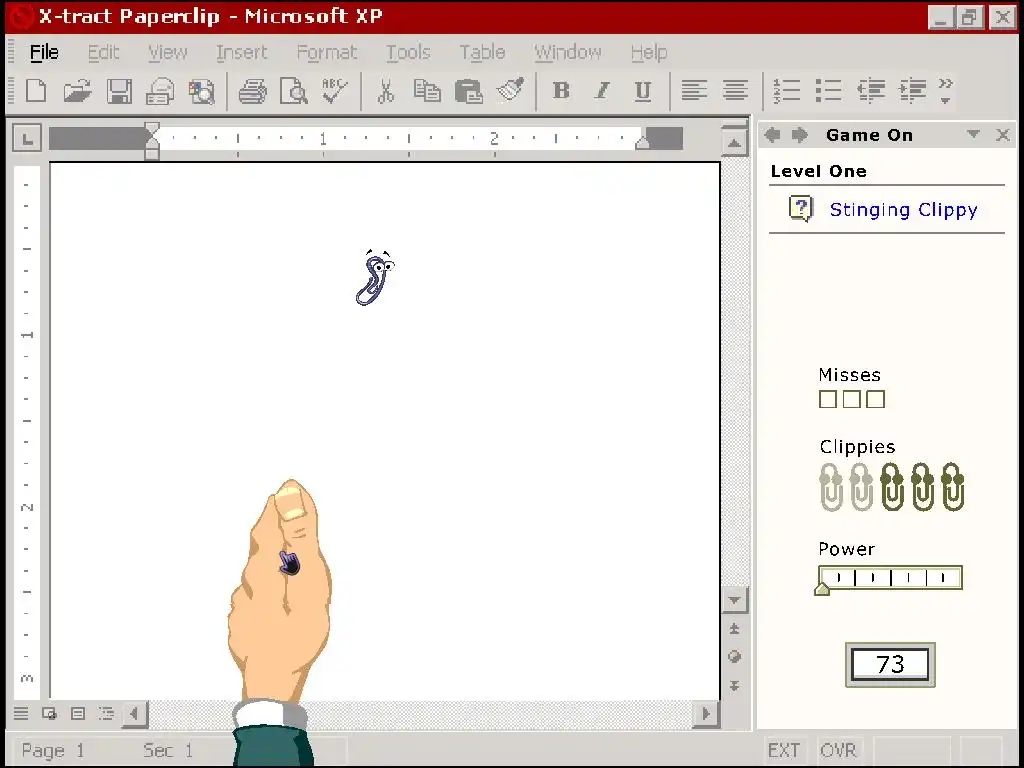Click the first Misses box
Image resolution: width=1024 pixels, height=768 pixels.
(827, 399)
